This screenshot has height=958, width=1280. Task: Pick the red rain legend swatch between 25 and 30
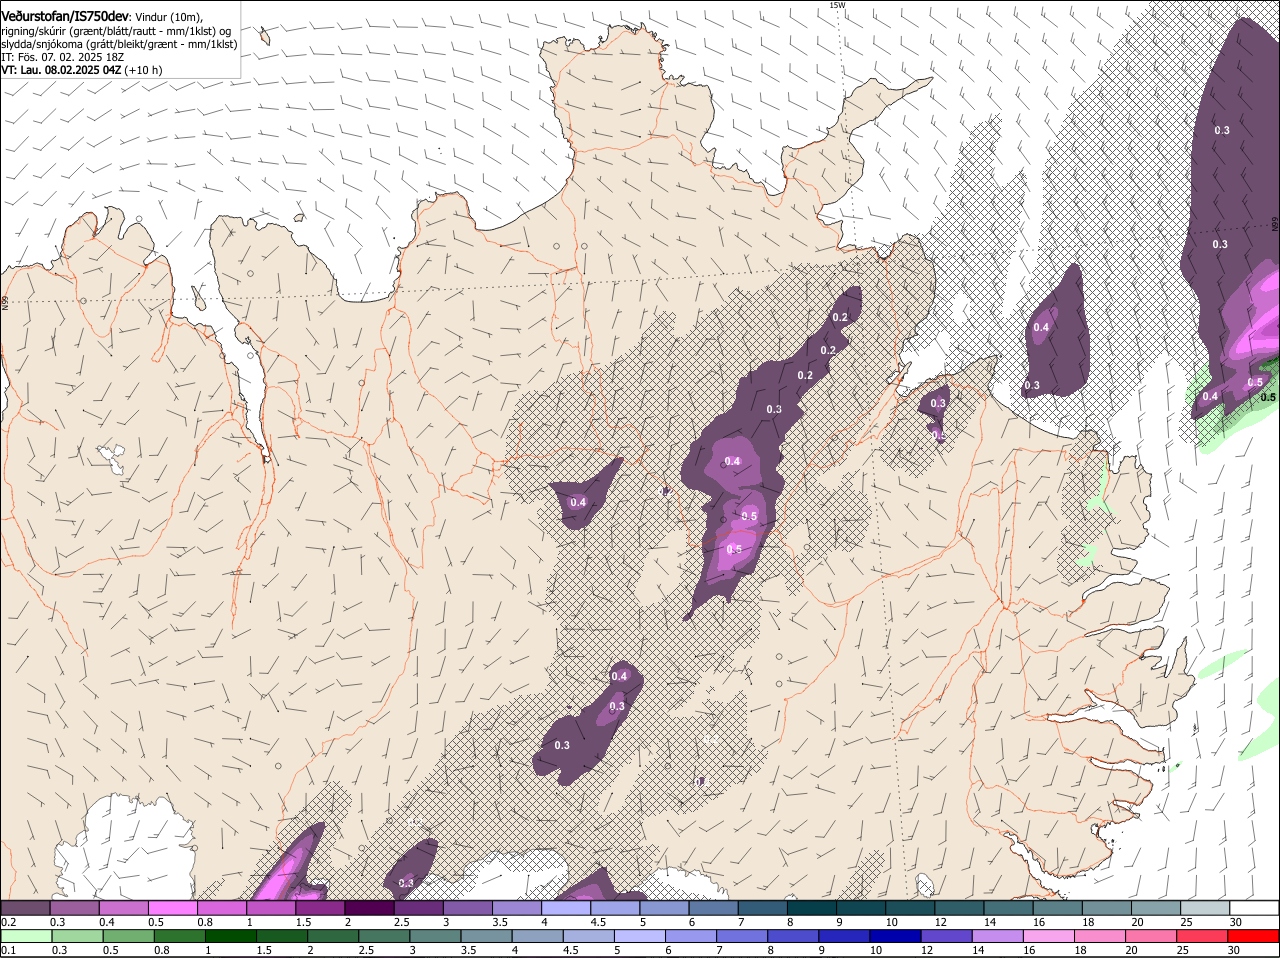(1203, 936)
